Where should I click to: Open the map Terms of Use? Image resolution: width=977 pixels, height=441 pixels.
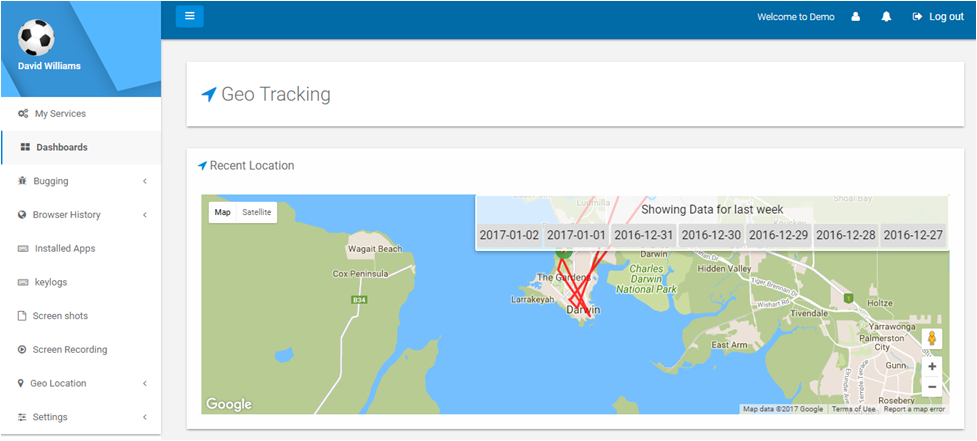(853, 409)
